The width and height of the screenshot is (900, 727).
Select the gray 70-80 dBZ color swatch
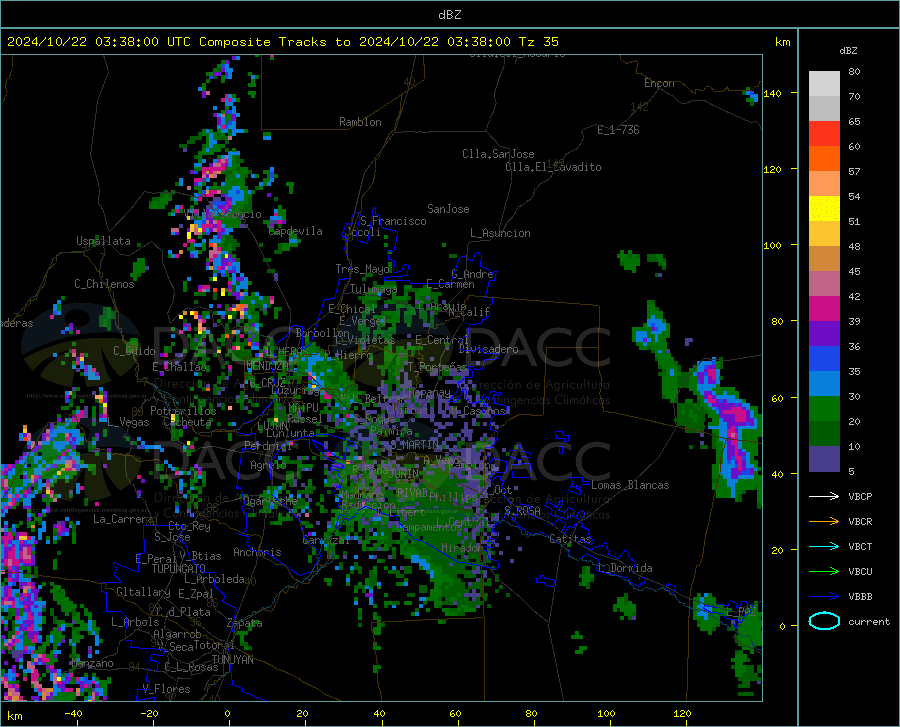[x=824, y=84]
